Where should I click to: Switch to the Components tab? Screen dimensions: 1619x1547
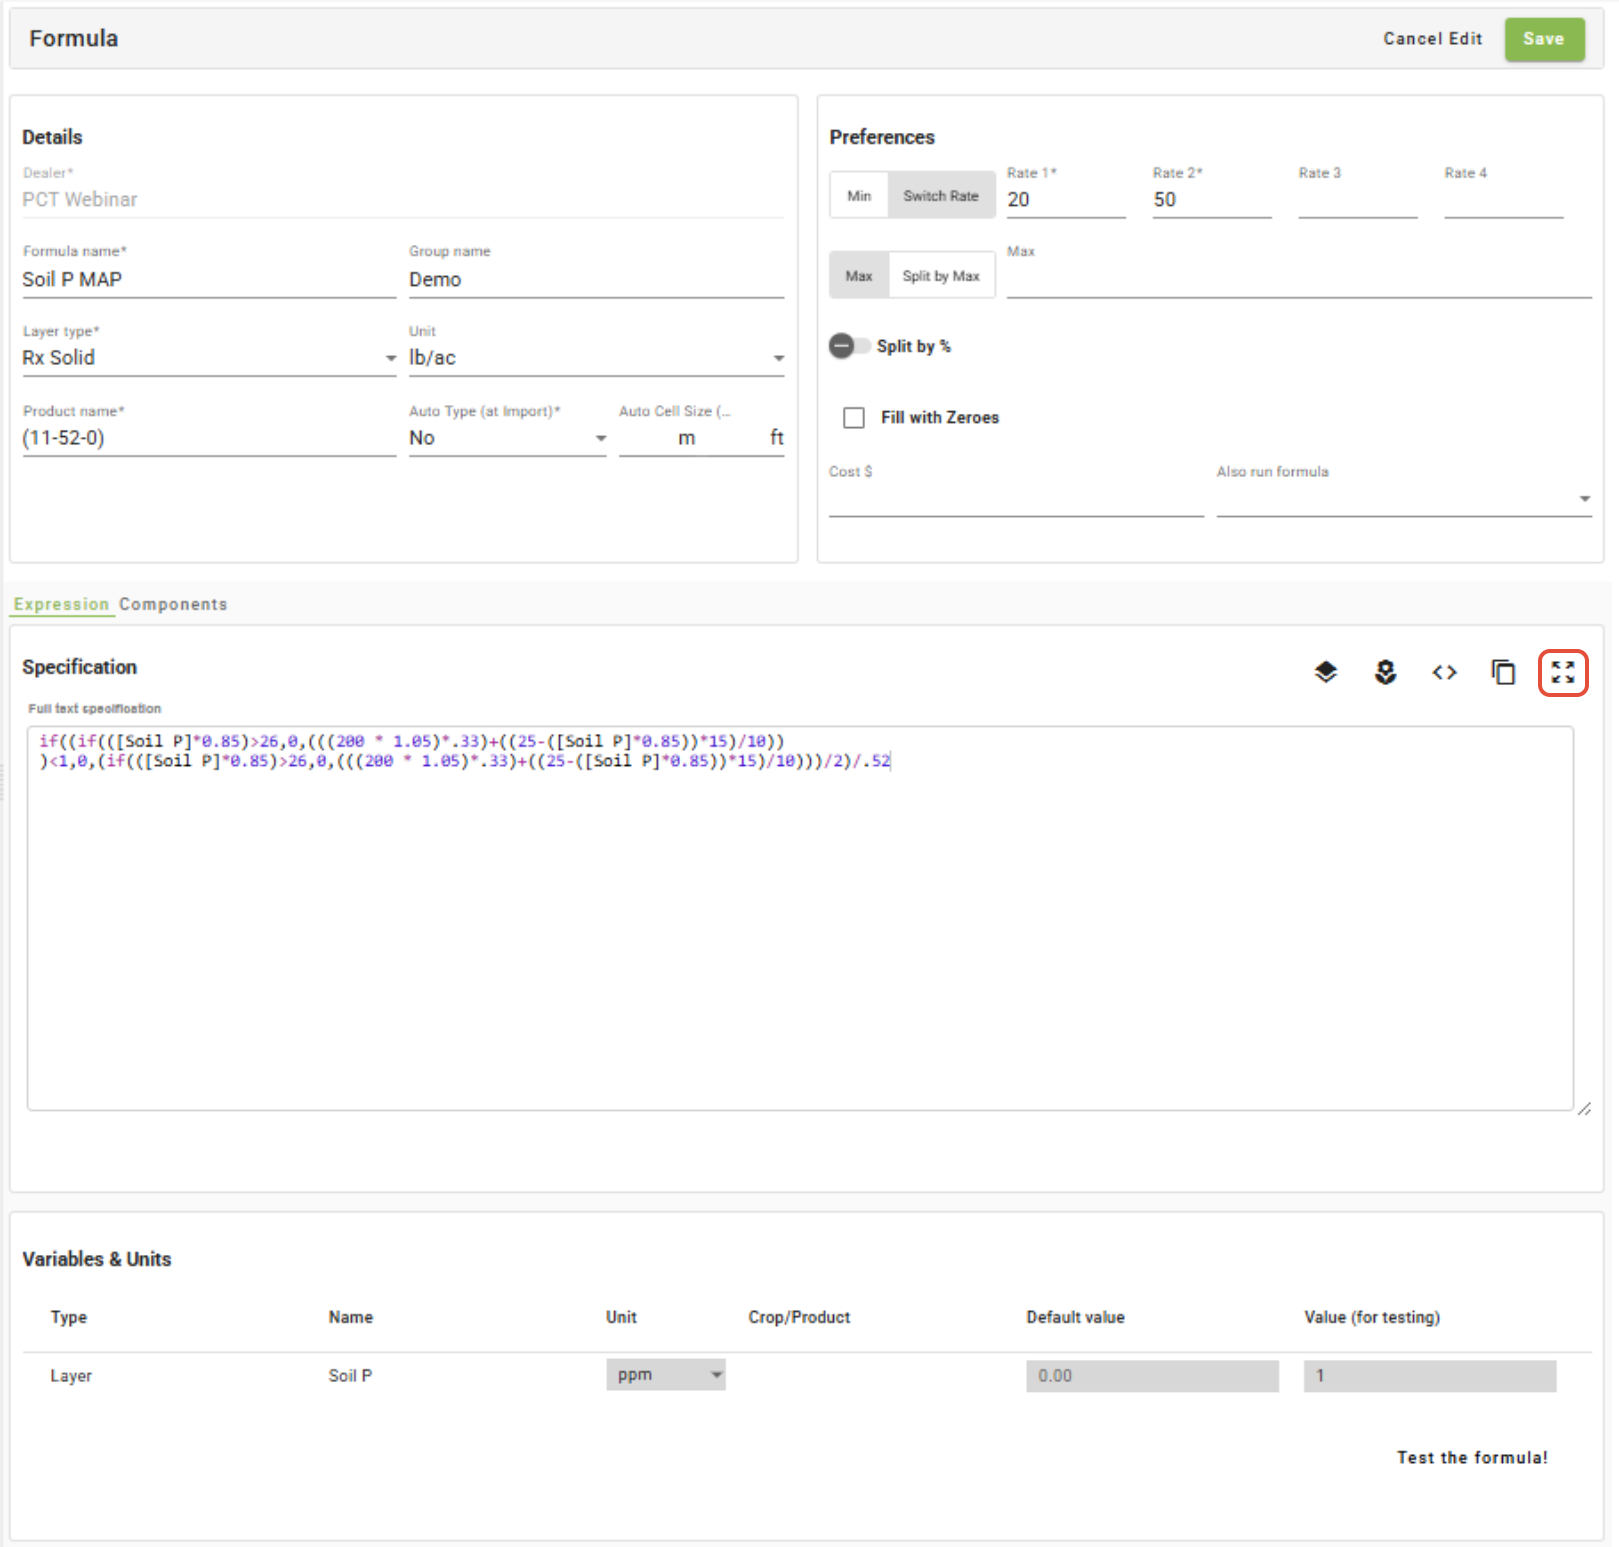coord(173,604)
